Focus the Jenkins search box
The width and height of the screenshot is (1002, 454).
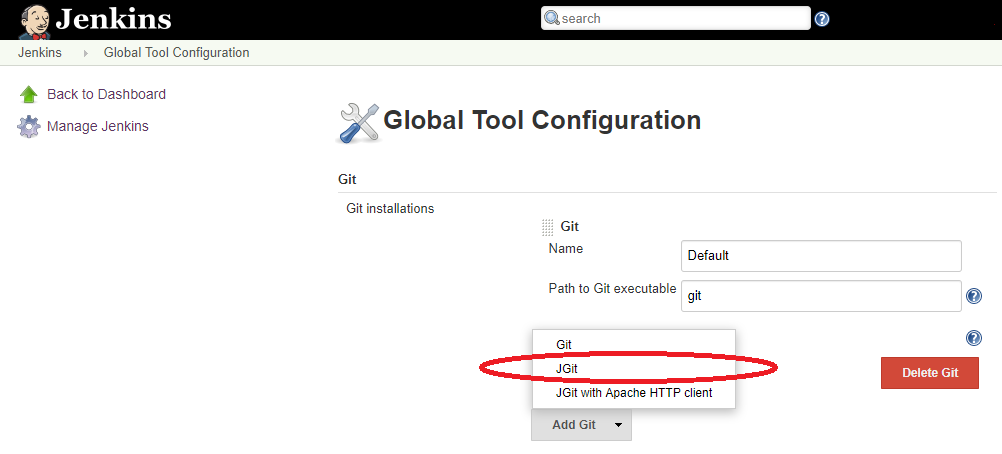(x=675, y=19)
